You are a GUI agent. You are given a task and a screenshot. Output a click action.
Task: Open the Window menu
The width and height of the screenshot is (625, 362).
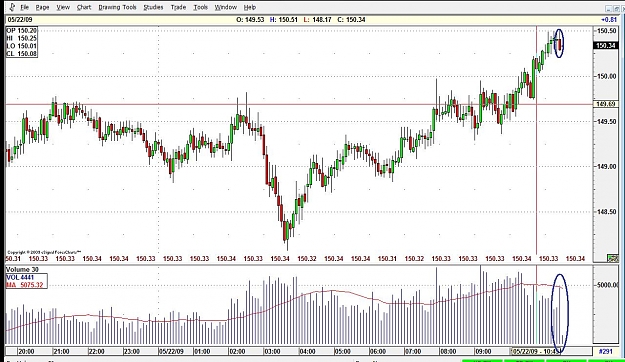(x=226, y=7)
